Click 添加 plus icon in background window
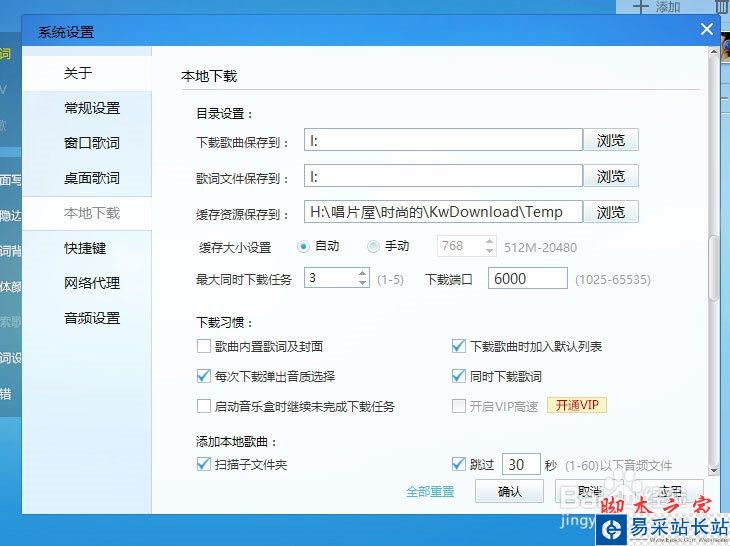730x546 pixels. tap(641, 7)
